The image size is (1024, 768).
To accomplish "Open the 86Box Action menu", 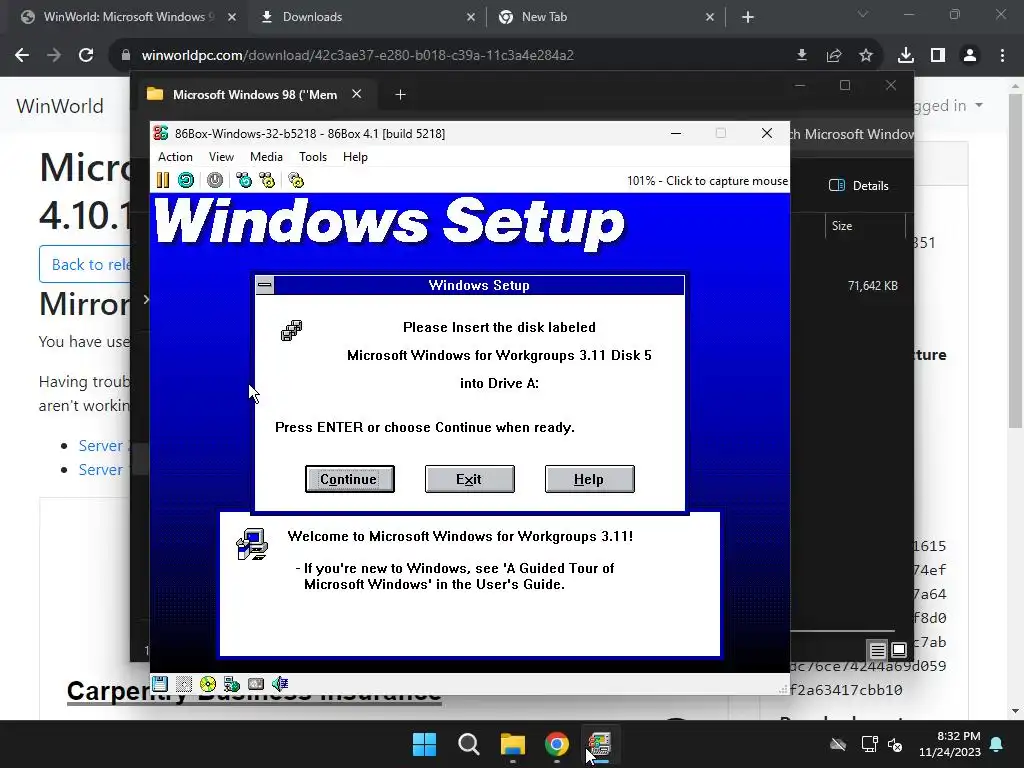I will pos(175,157).
